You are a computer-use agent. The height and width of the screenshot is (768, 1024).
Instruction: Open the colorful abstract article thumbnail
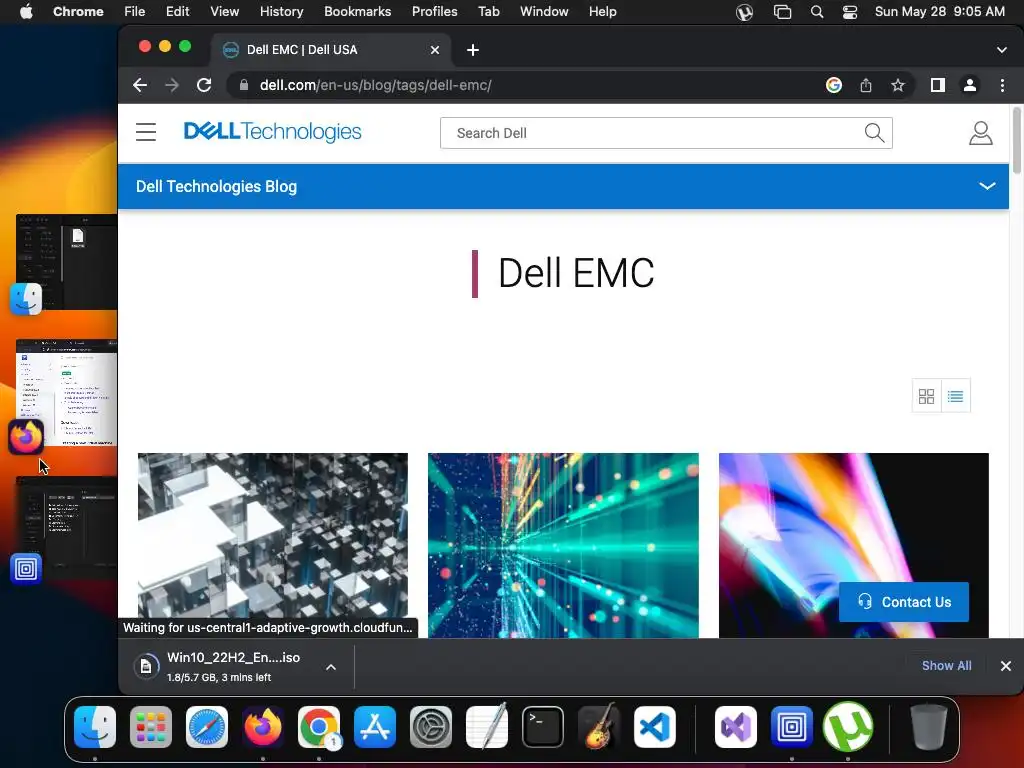pos(854,545)
